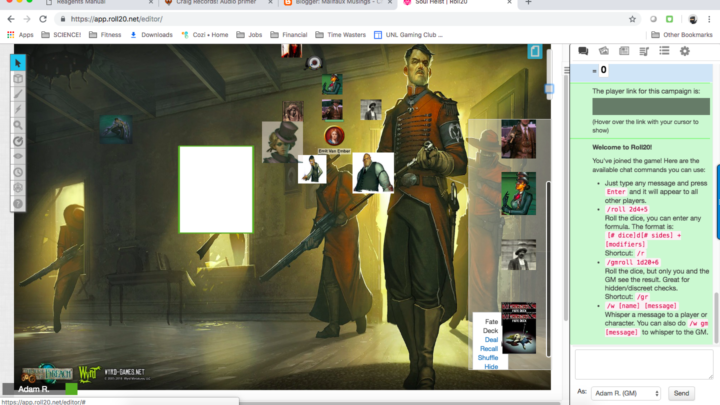Open the Financial bookmark folder
Viewport: 720px width, 405px height.
tap(289, 35)
